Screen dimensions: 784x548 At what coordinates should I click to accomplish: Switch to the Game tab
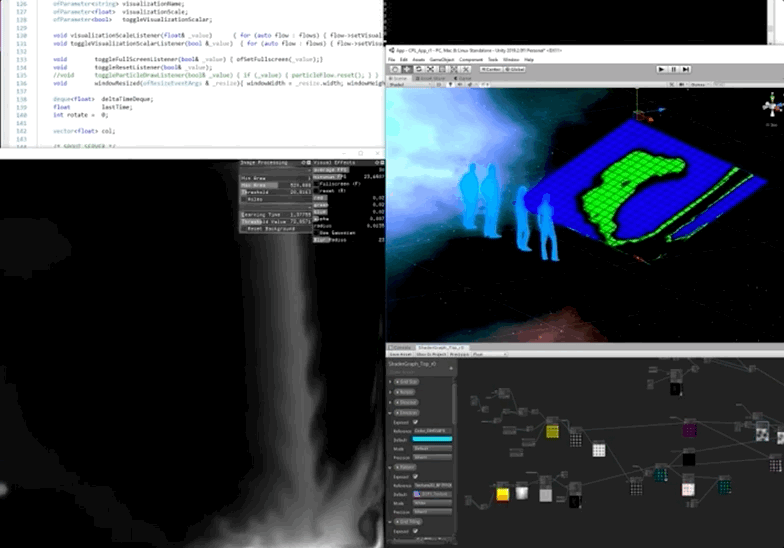click(463, 78)
